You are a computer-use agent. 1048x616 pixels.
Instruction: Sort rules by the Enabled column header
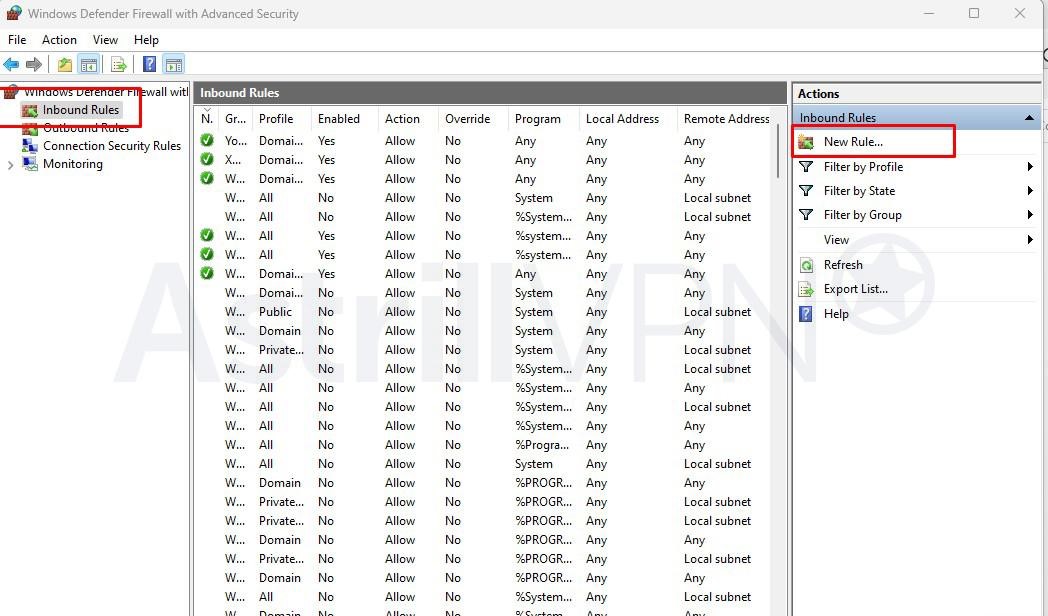point(339,119)
